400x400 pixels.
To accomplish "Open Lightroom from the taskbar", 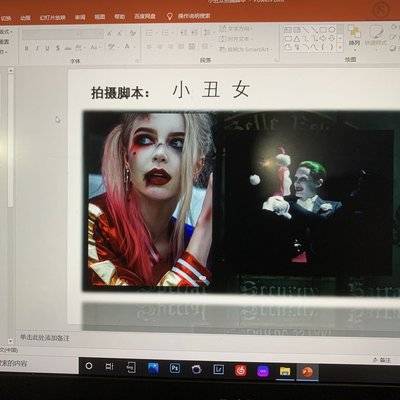I will (x=219, y=369).
